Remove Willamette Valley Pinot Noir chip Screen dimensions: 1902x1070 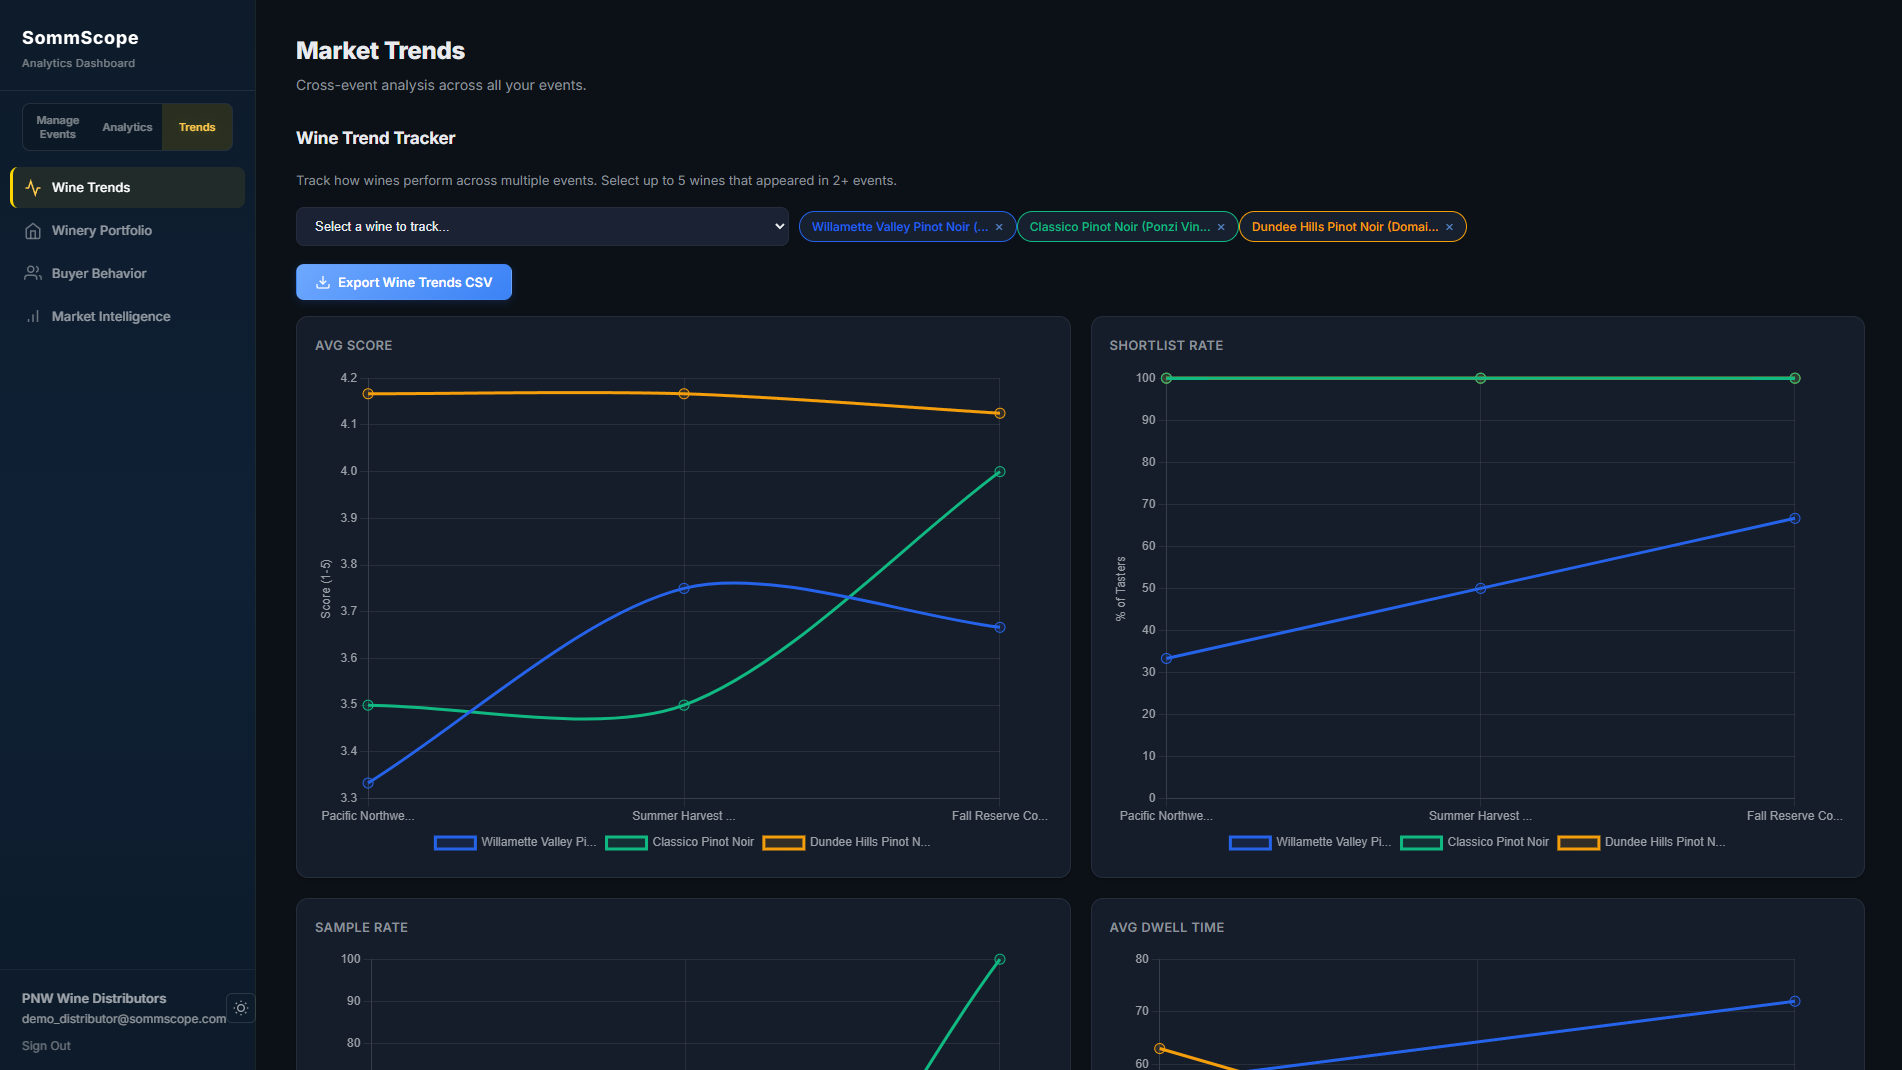click(x=999, y=228)
